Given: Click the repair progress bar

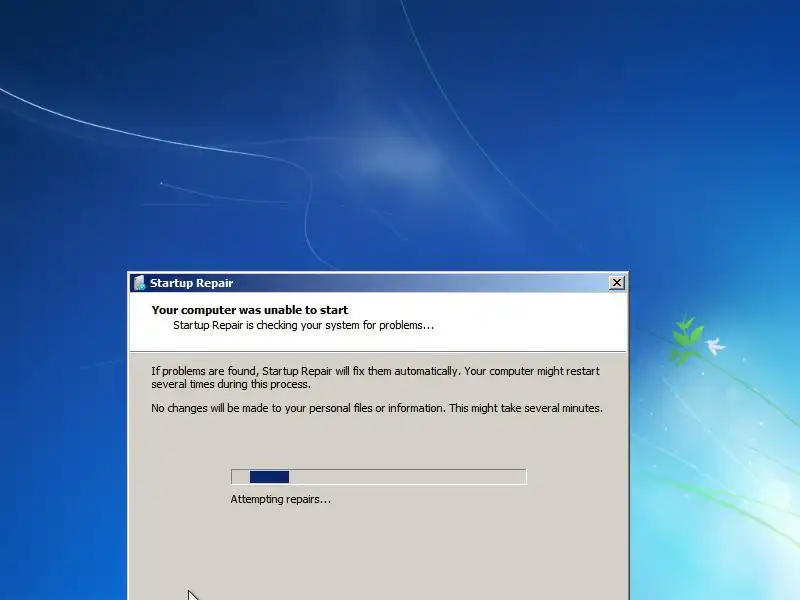Looking at the screenshot, I should 379,477.
